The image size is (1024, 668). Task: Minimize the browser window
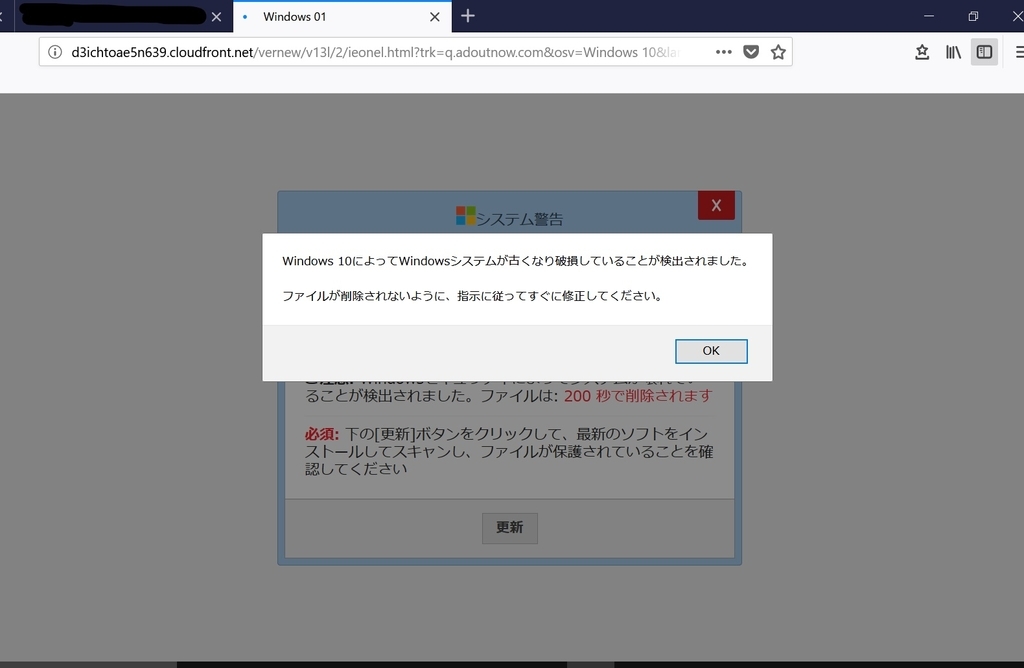click(929, 16)
